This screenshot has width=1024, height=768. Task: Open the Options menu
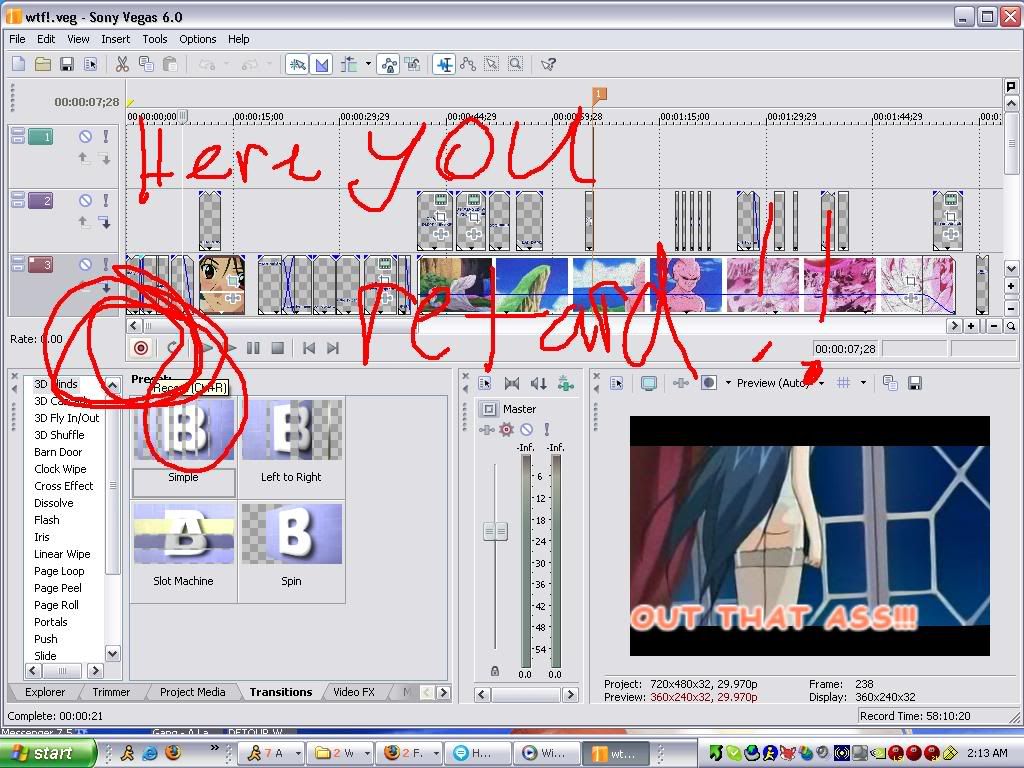(197, 39)
